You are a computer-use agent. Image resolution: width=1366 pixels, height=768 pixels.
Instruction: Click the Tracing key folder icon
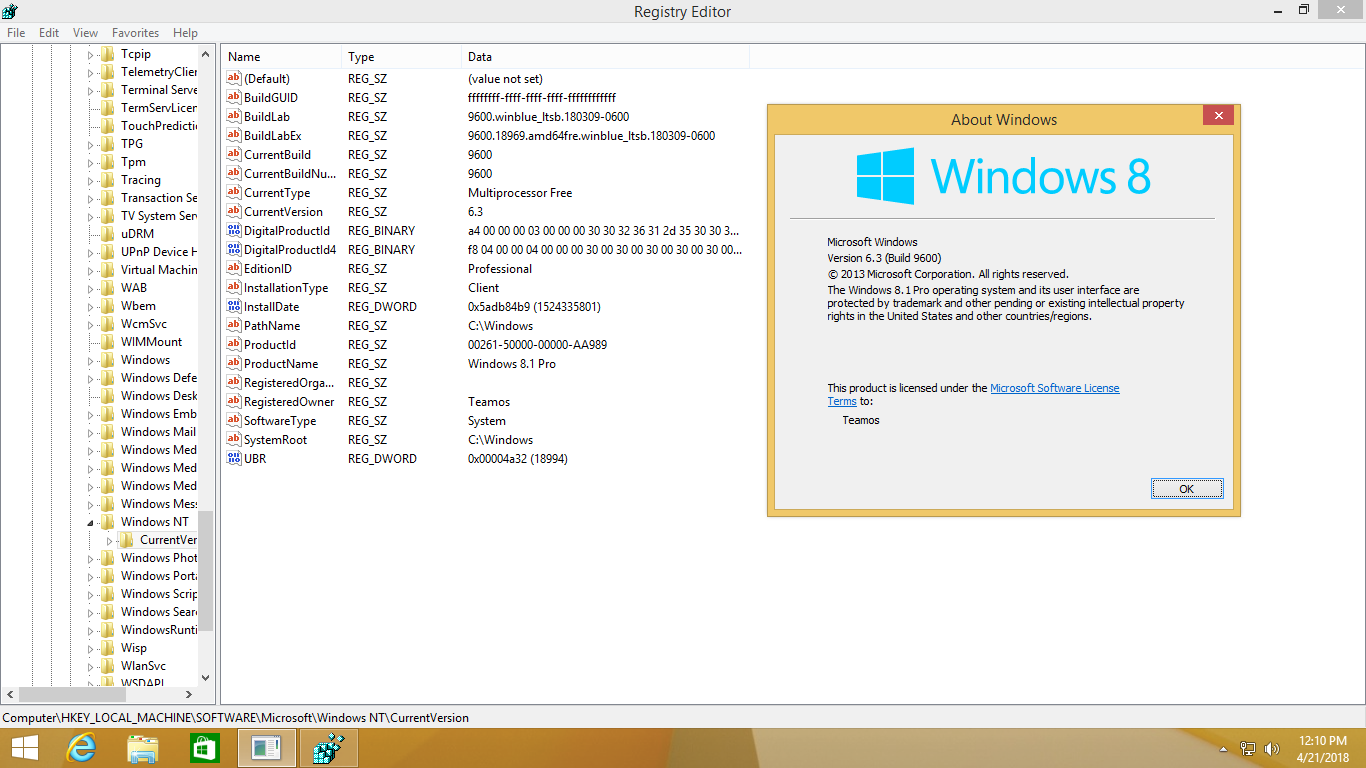tap(108, 180)
